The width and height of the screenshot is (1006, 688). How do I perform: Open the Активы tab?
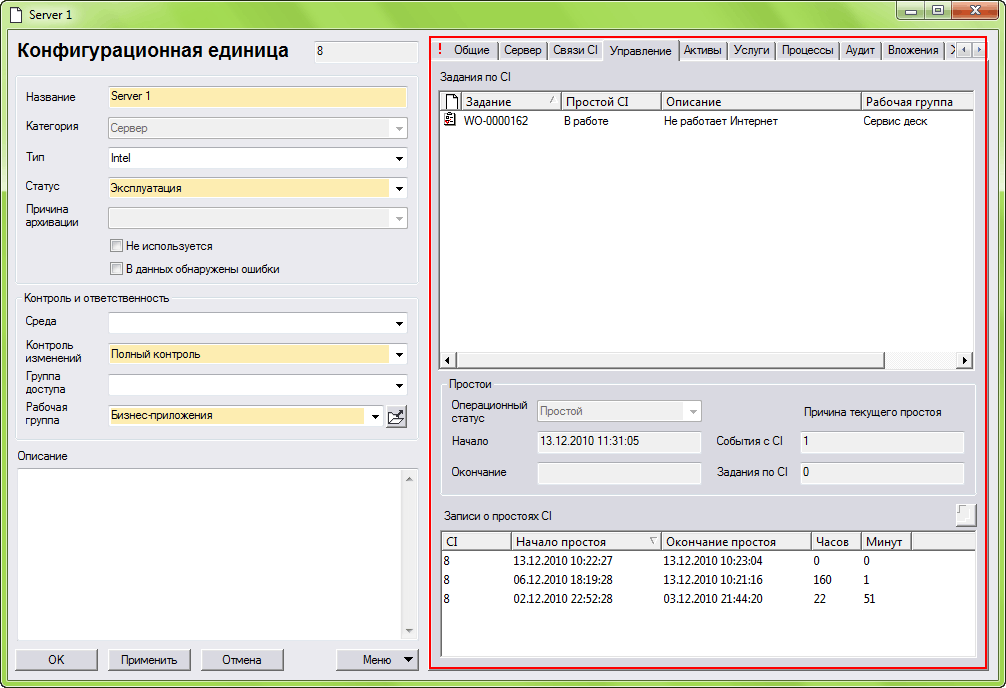point(703,50)
